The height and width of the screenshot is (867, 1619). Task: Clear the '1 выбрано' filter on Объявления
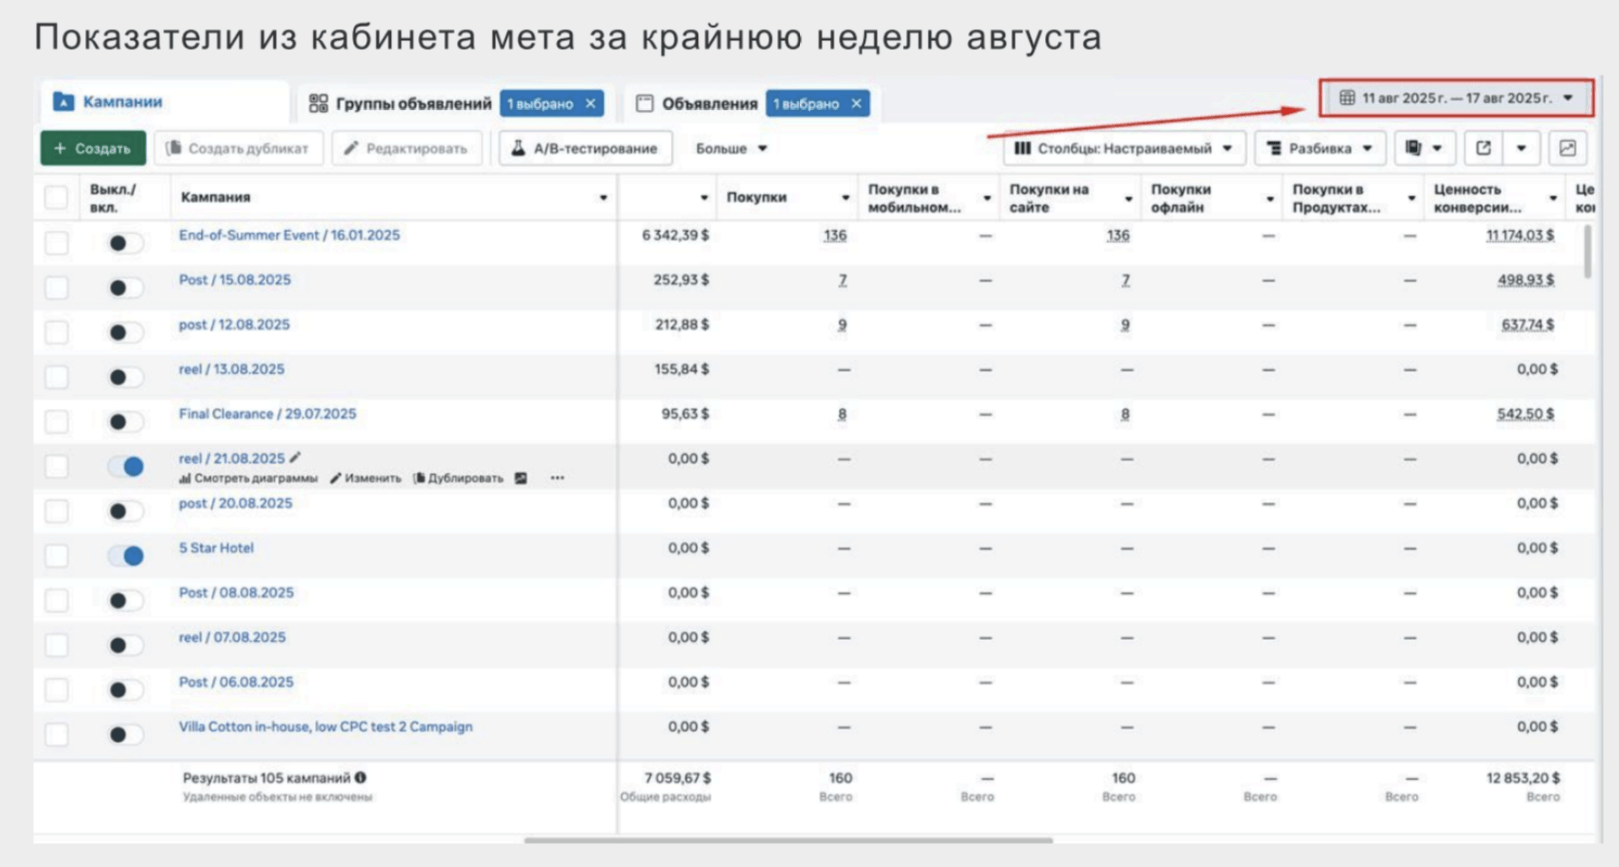tap(856, 103)
